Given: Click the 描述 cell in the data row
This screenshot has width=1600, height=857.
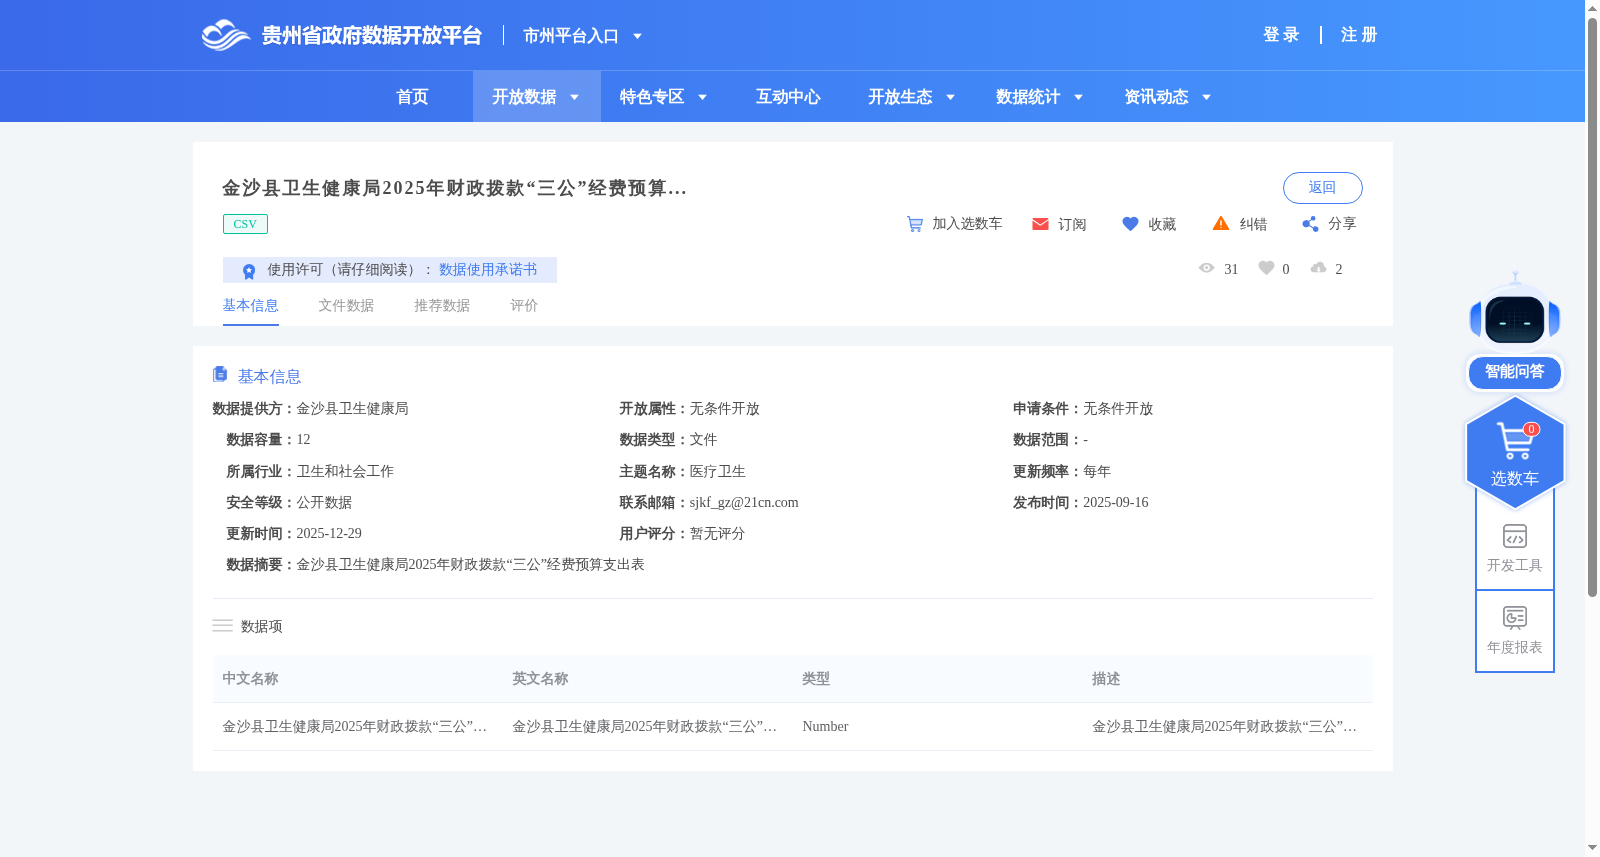Looking at the screenshot, I should (1224, 727).
